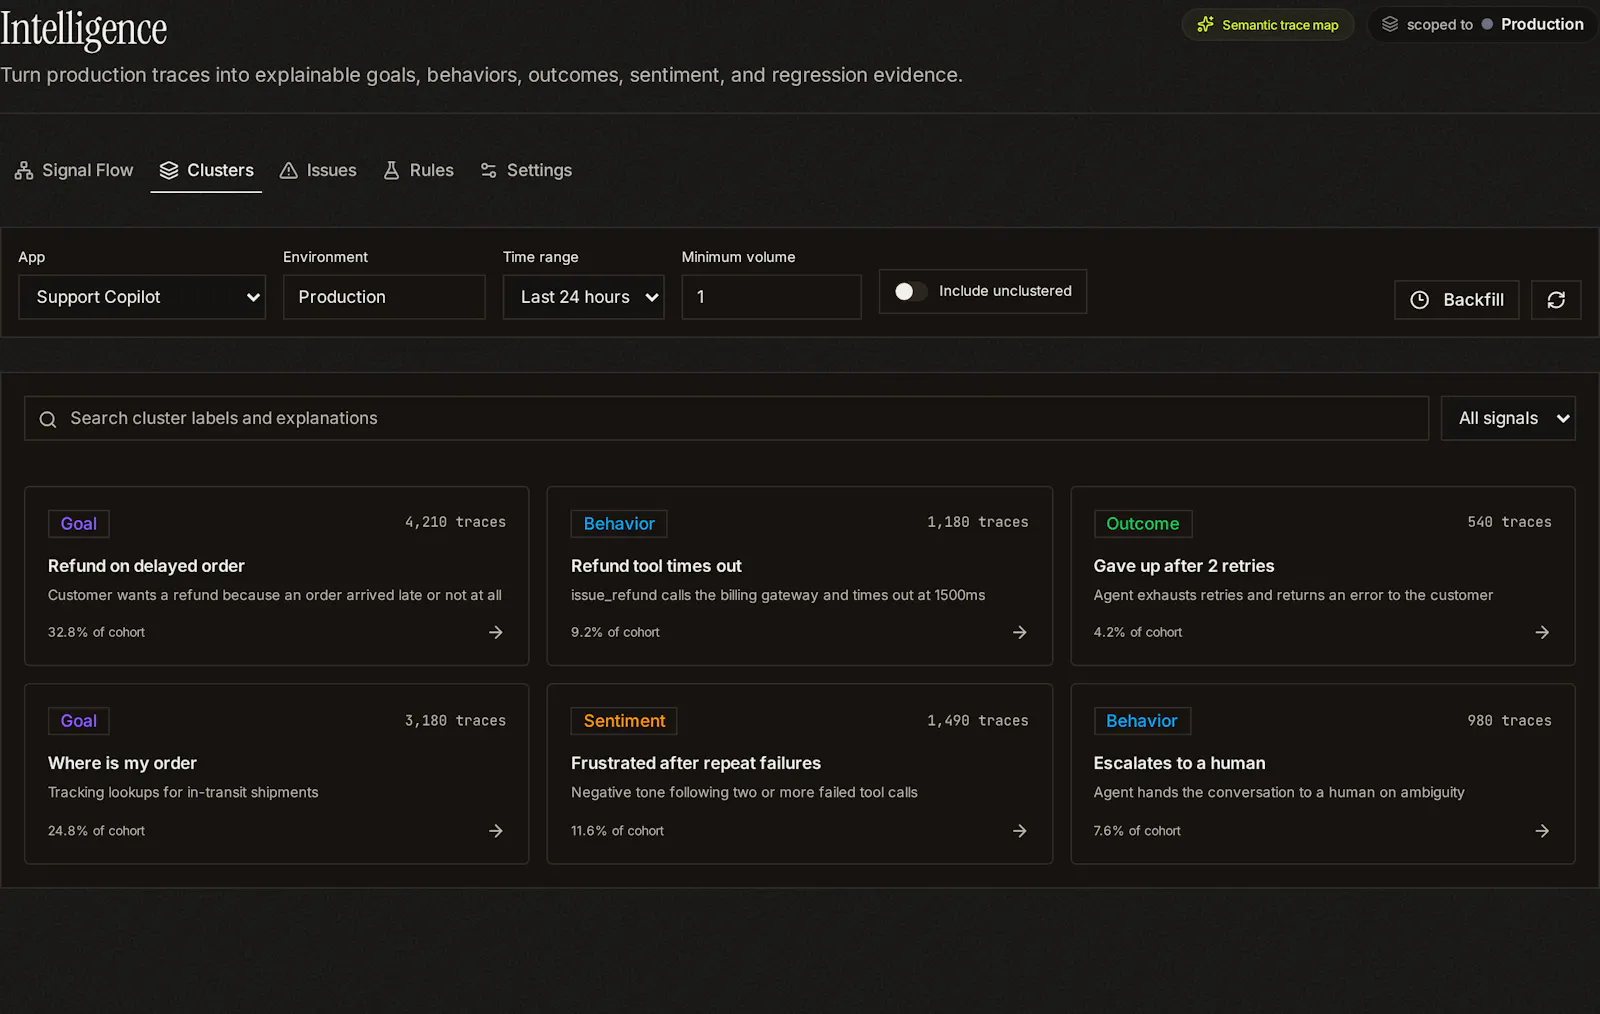Click the Backfill button
Image resolution: width=1600 pixels, height=1014 pixels.
point(1457,300)
